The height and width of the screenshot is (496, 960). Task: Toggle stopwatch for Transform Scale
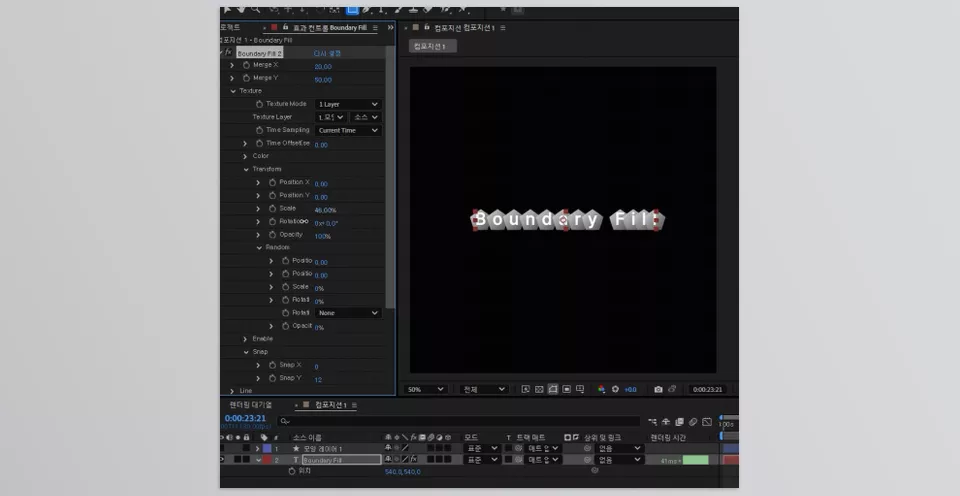(272, 209)
